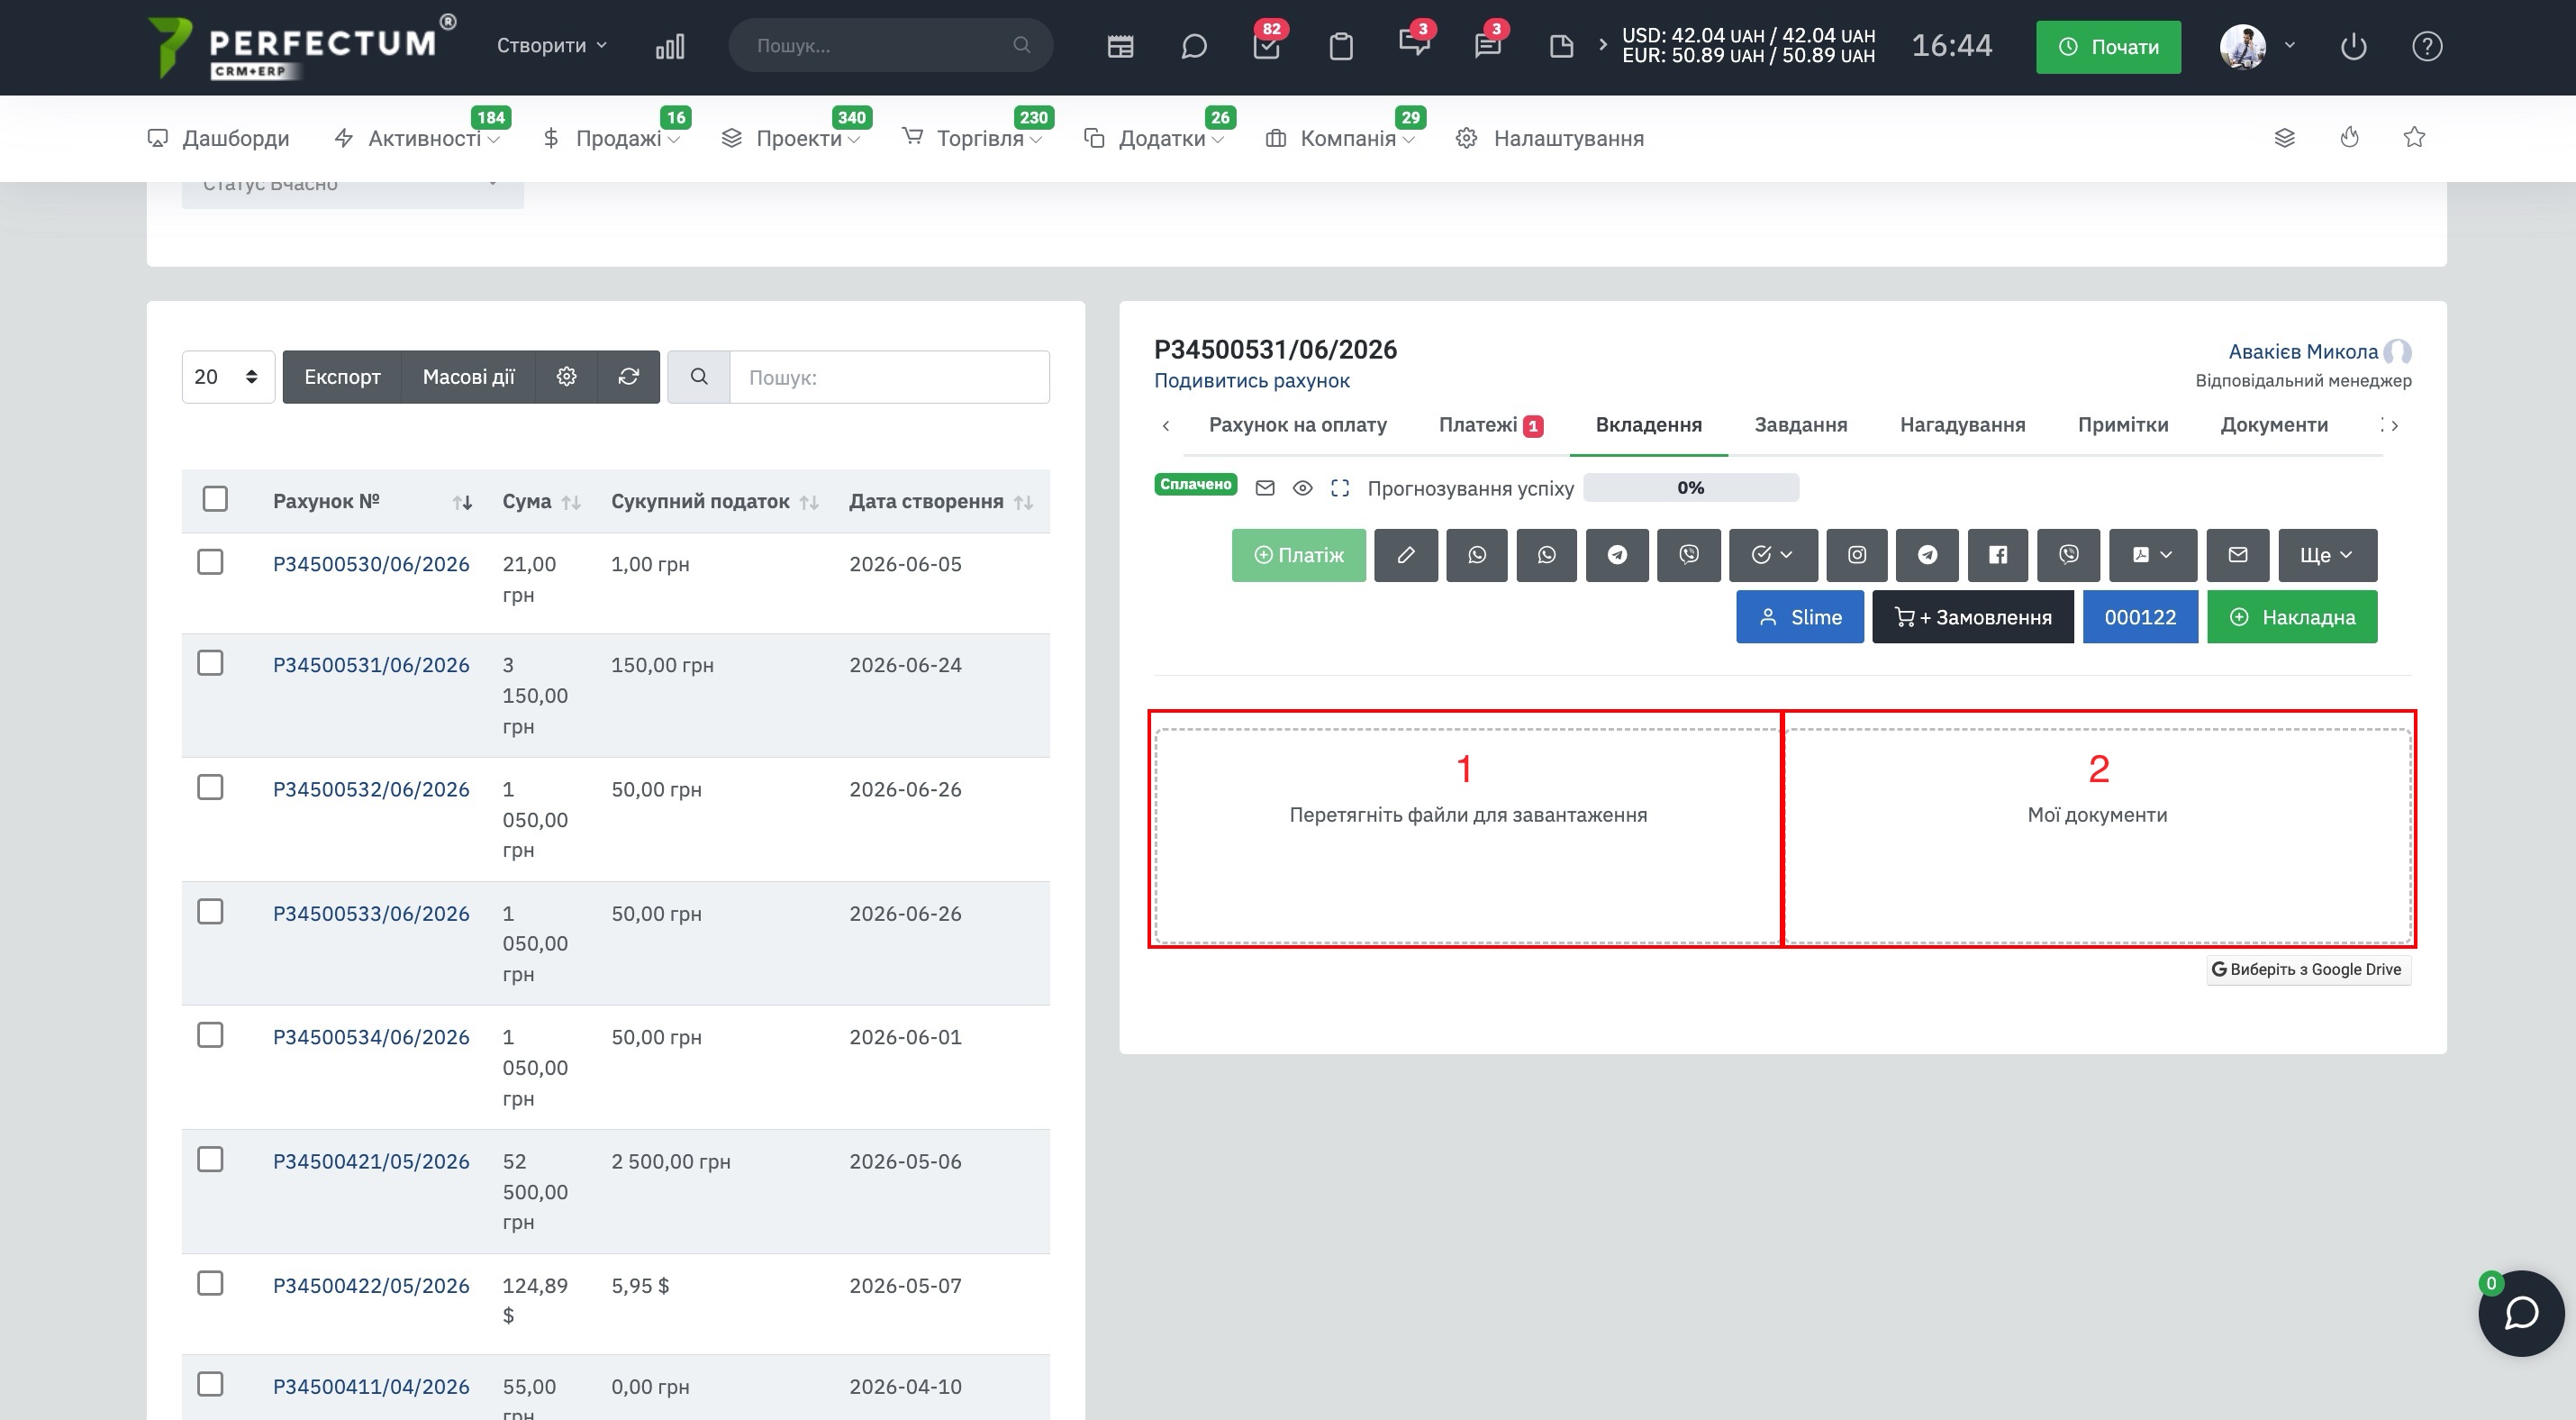Screen dimensions: 2576x1420
Task: Tick the select-all checkbox in table header
Action: [215, 499]
